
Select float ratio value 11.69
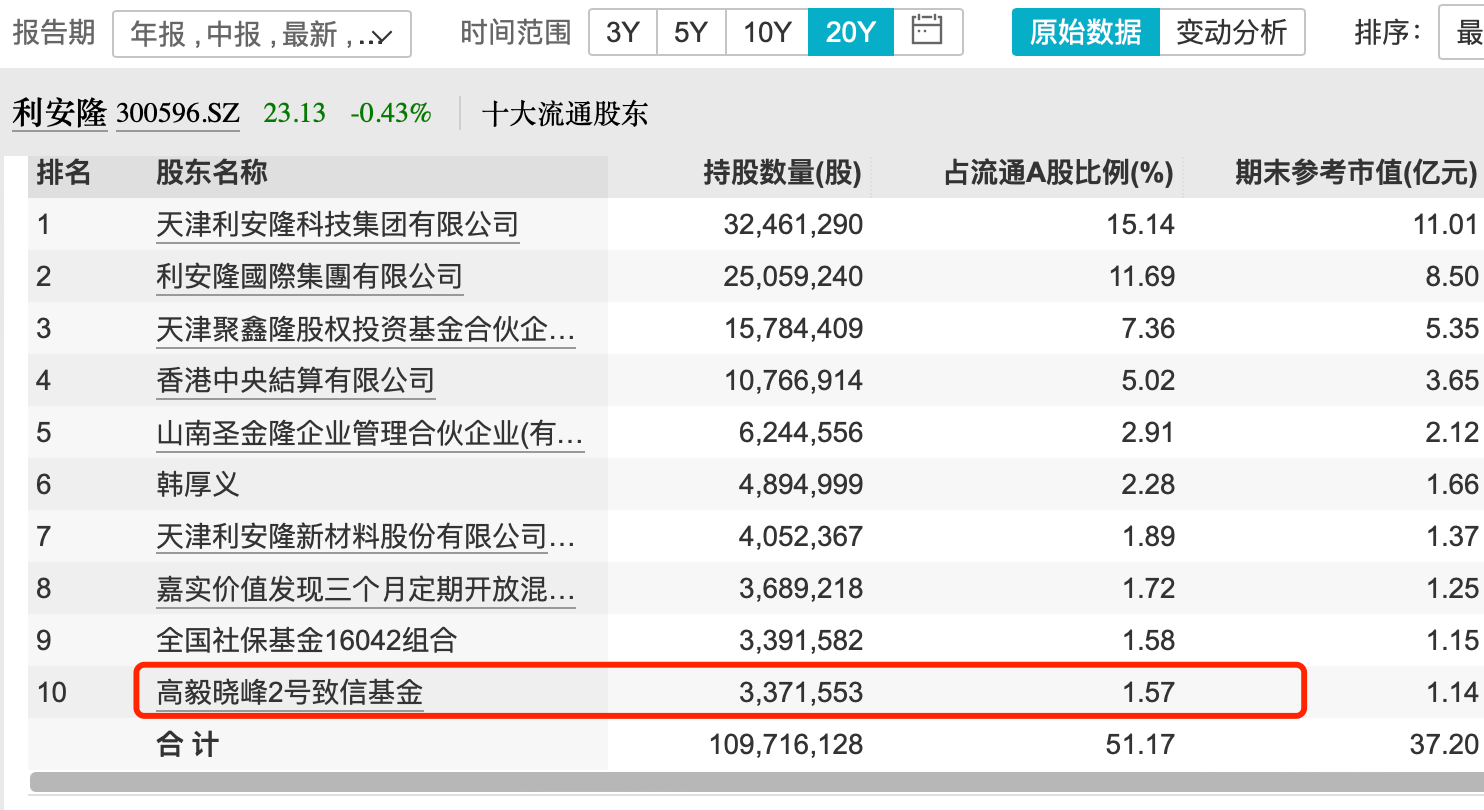[1142, 276]
